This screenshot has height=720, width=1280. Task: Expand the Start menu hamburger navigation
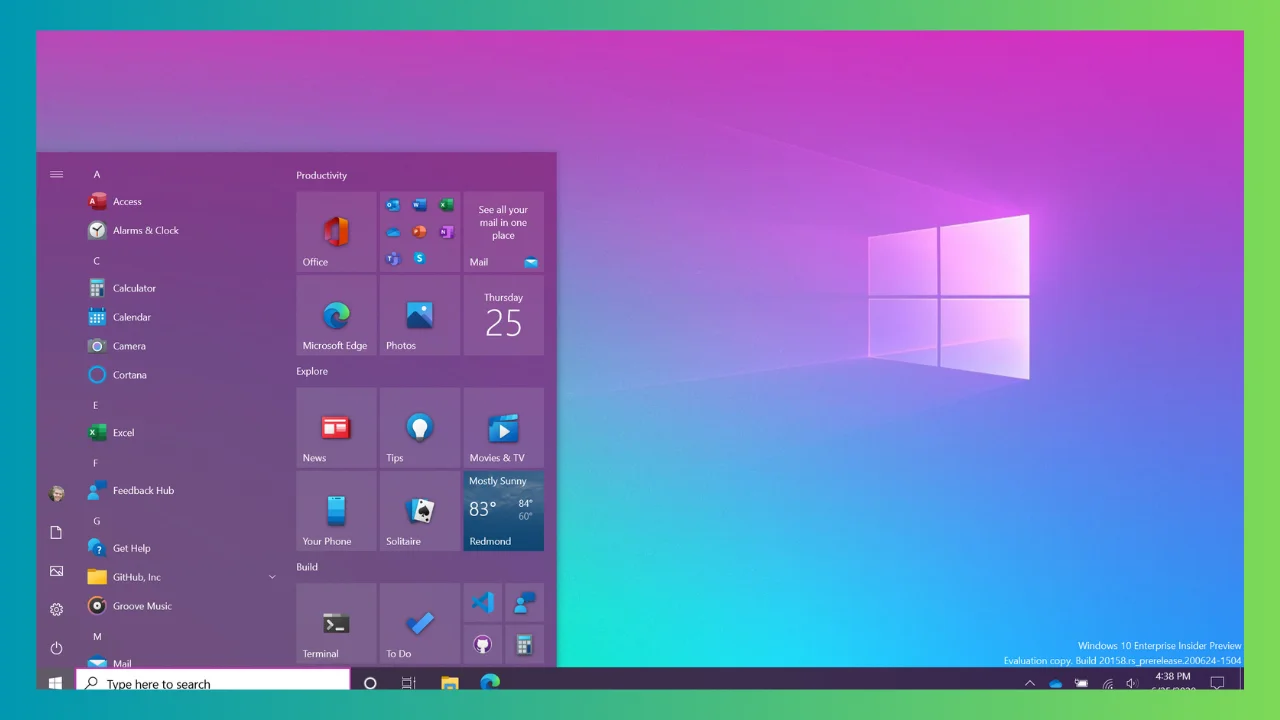(56, 174)
